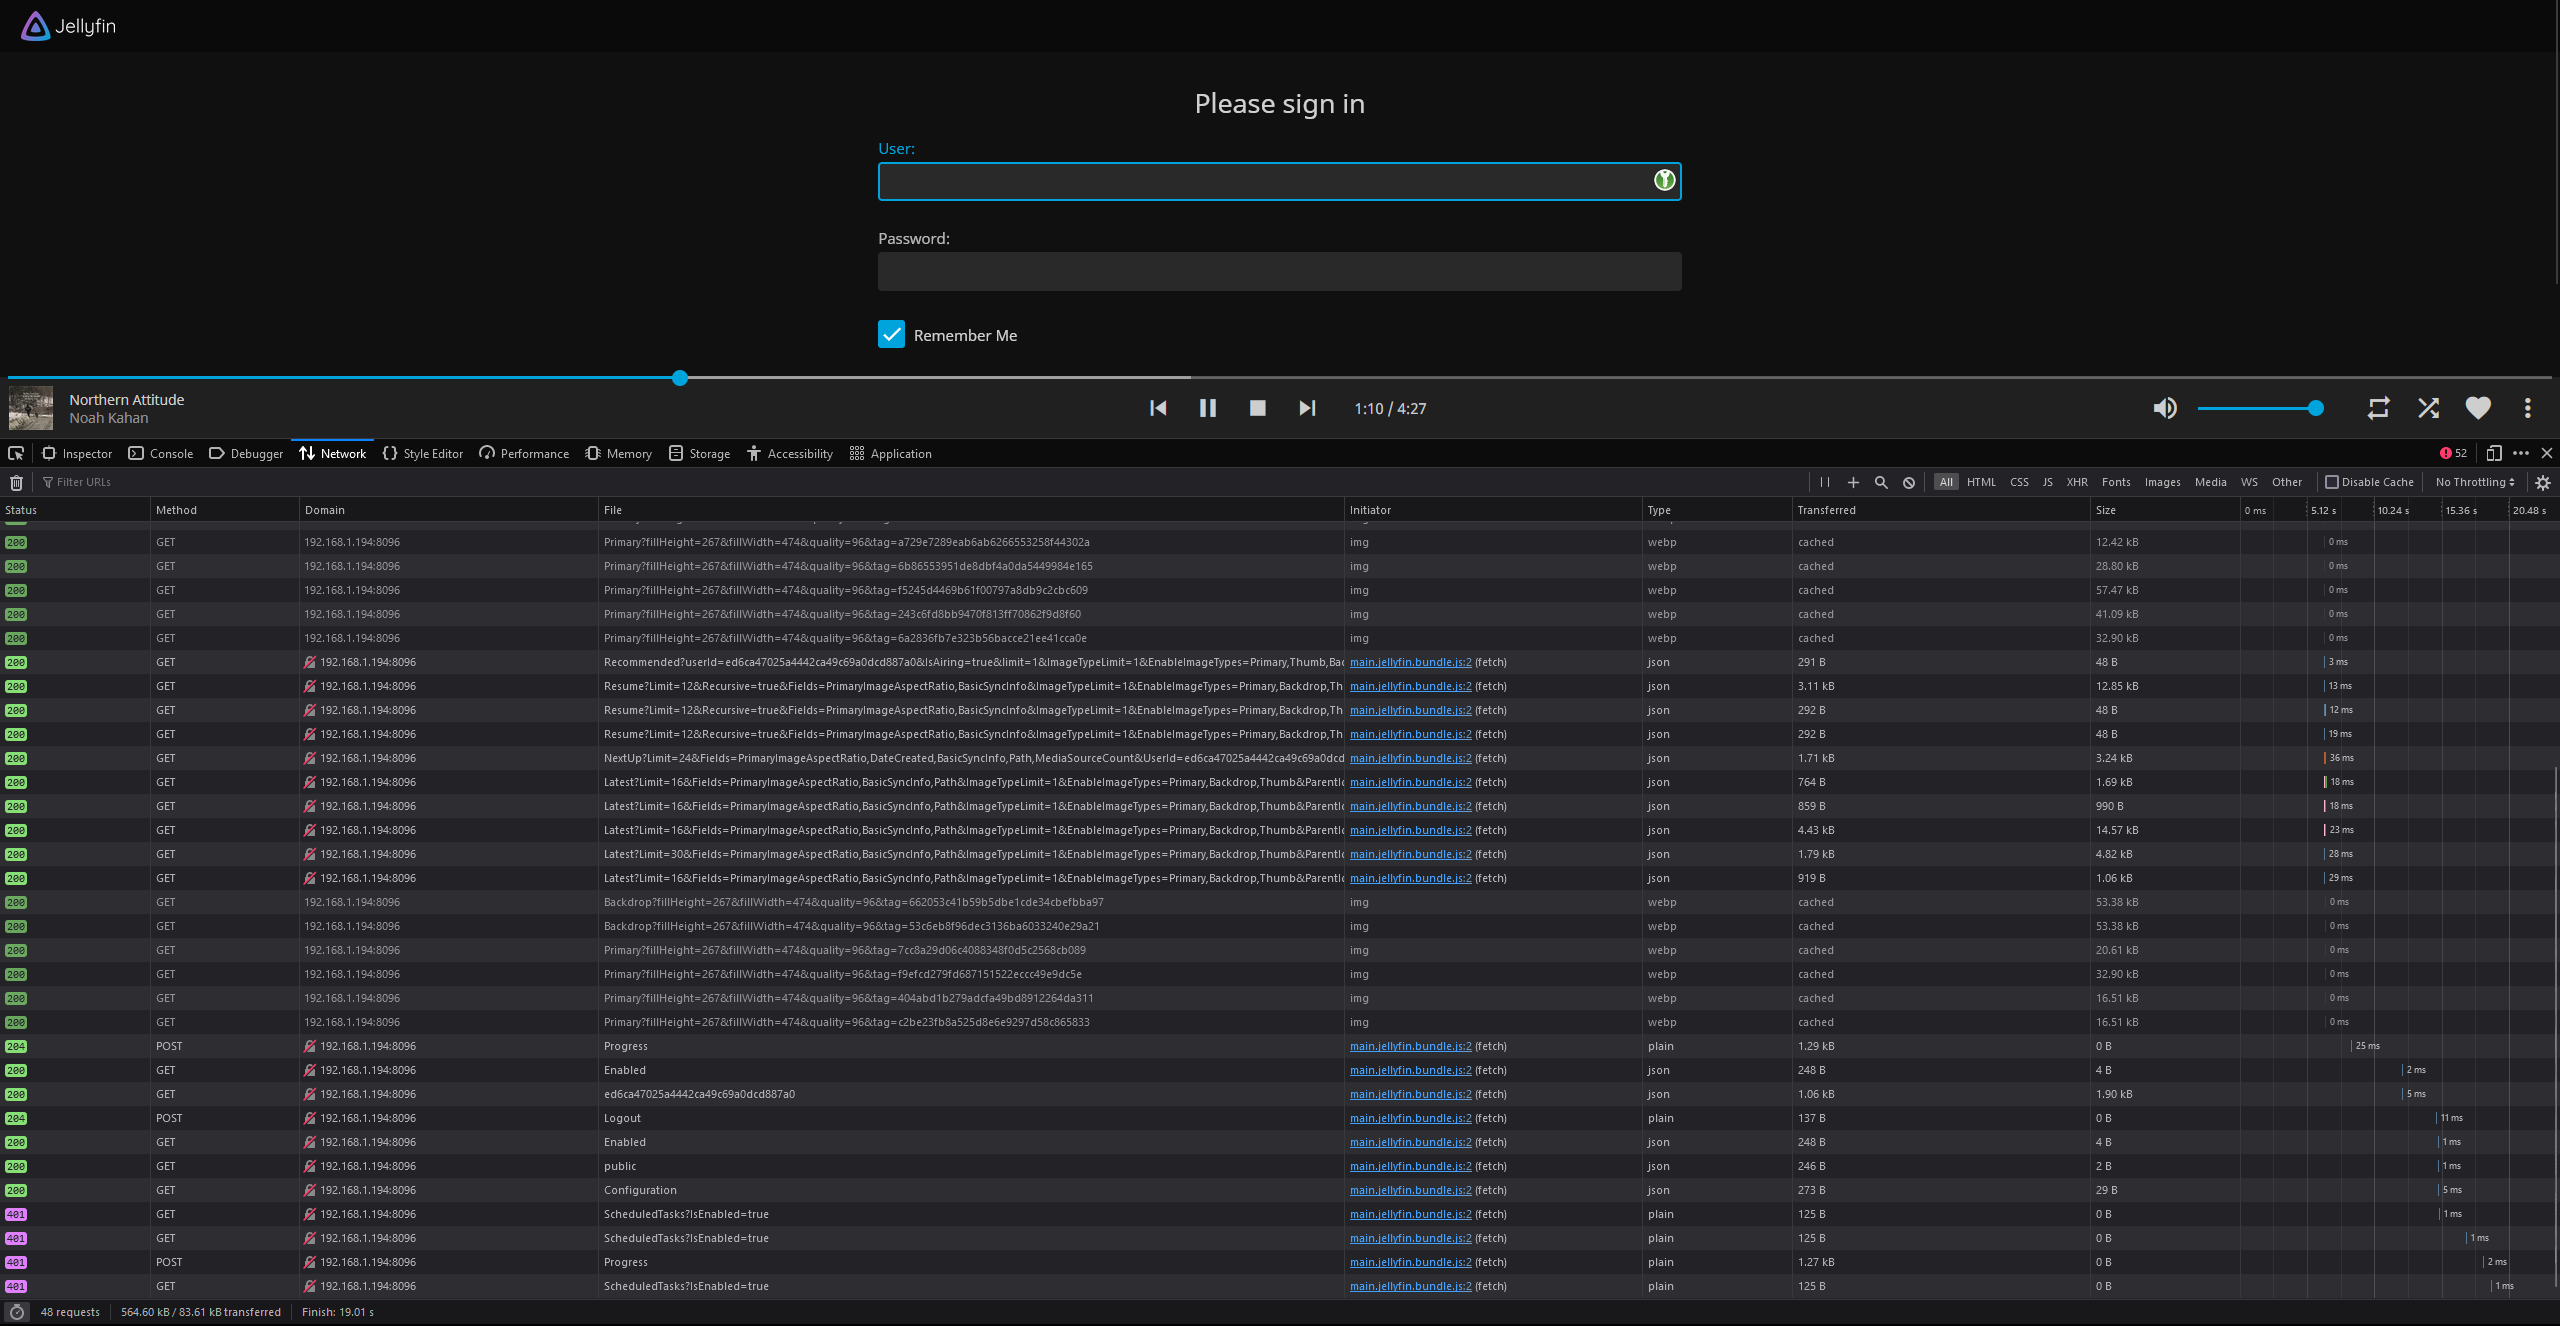Select the XHR requests filter
Image resolution: width=2560 pixels, height=1326 pixels.
pyautogui.click(x=2077, y=482)
